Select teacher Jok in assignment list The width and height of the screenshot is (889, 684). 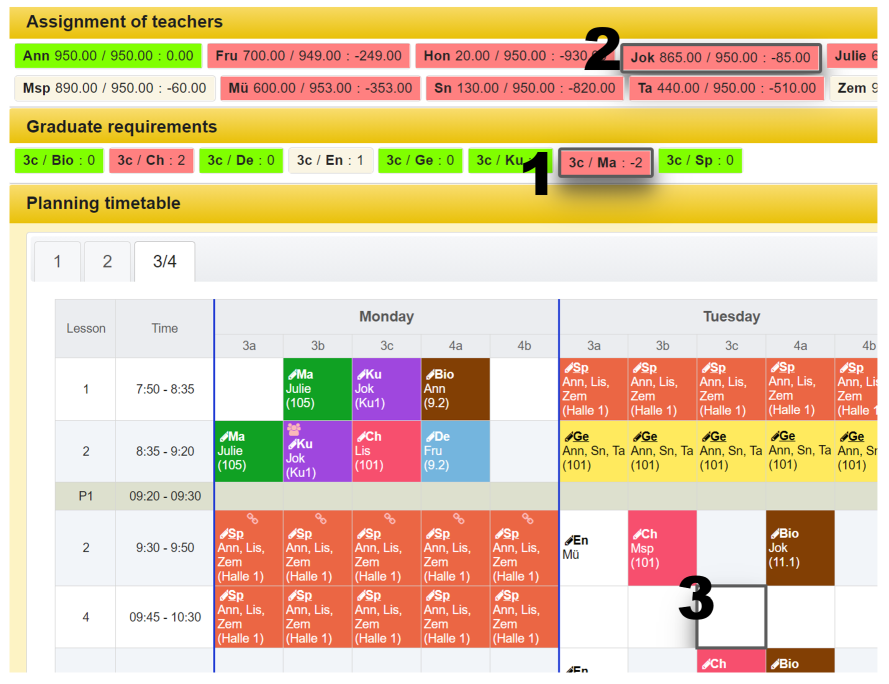tap(720, 58)
